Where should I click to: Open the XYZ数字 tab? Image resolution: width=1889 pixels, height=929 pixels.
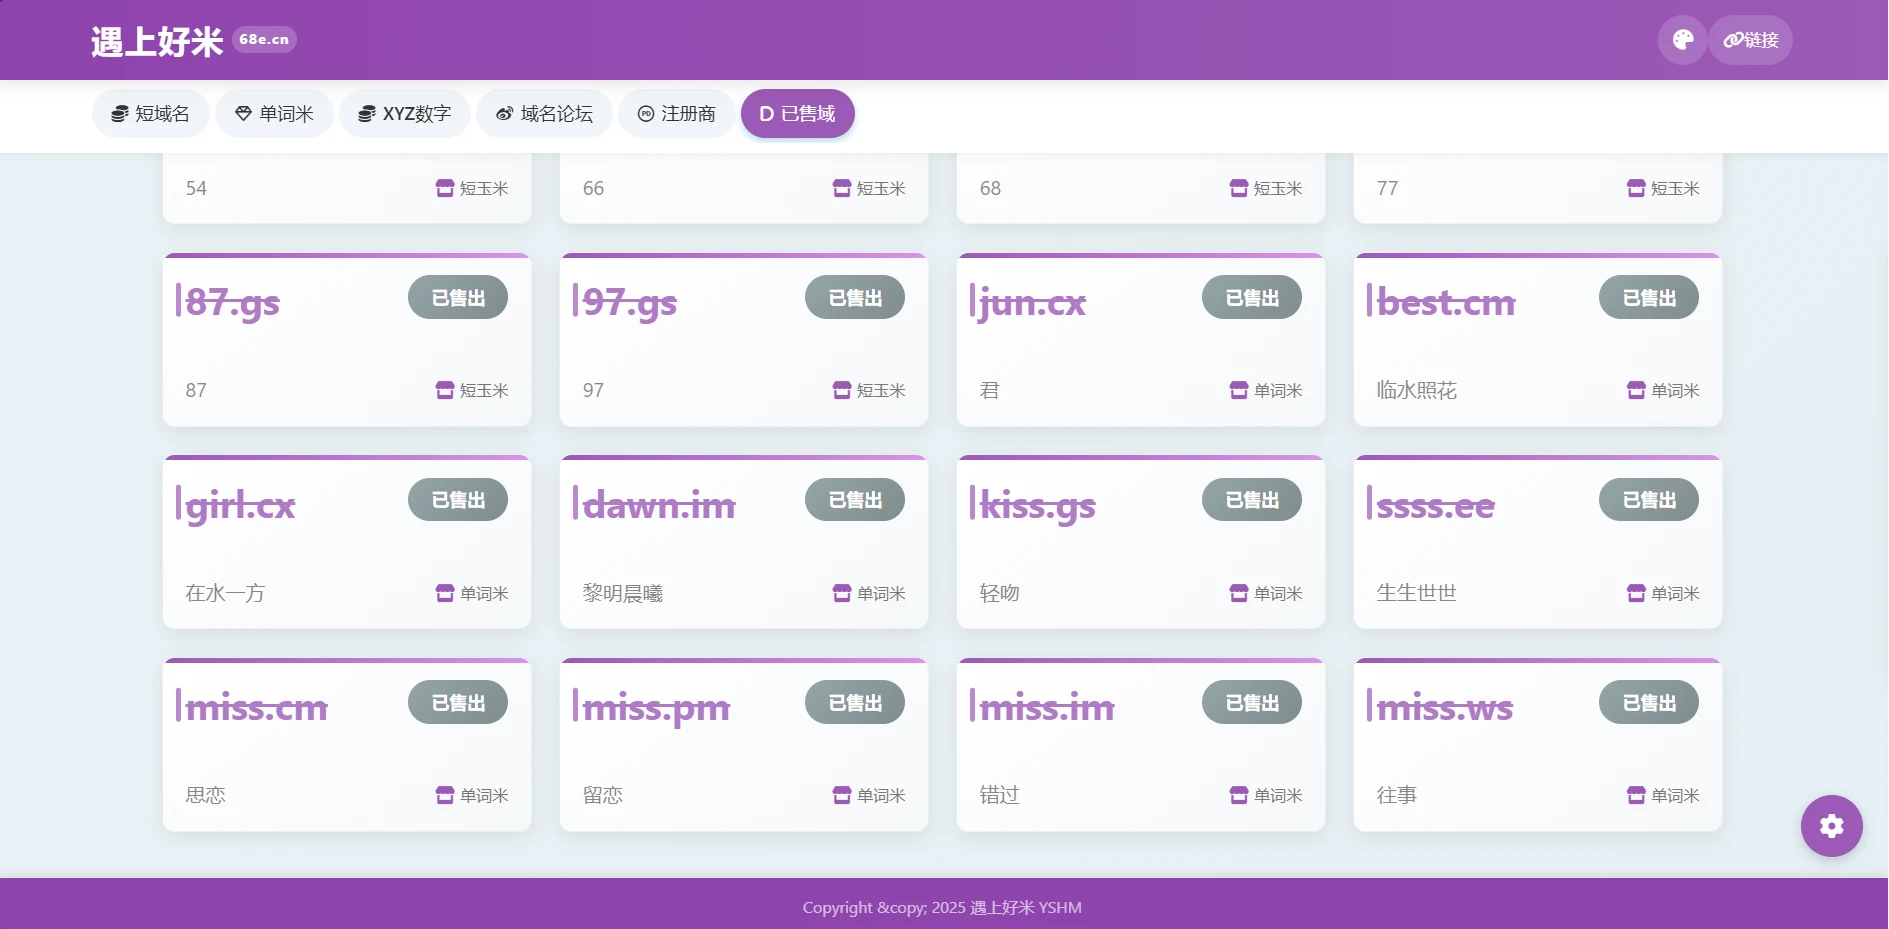404,114
